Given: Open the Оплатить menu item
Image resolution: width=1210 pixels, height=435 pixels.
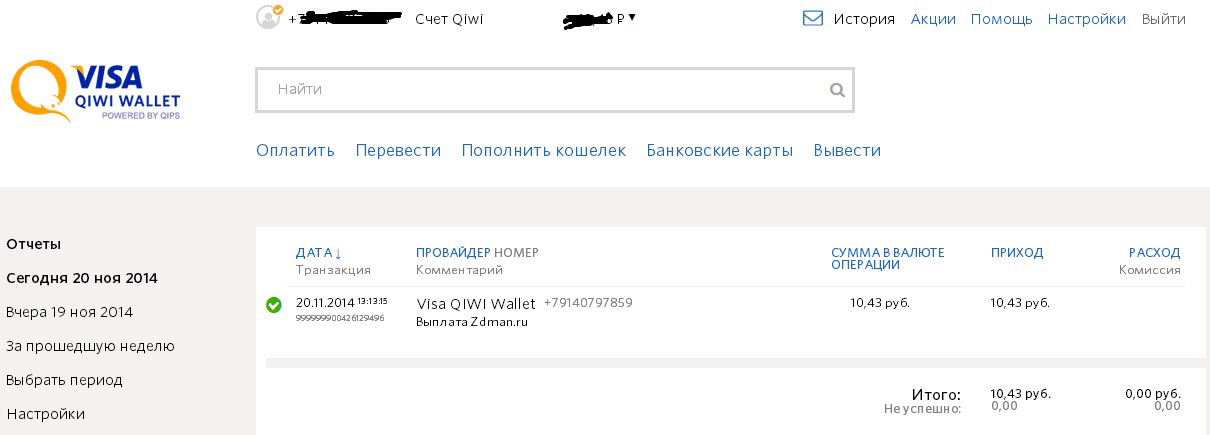Looking at the screenshot, I should coord(295,151).
